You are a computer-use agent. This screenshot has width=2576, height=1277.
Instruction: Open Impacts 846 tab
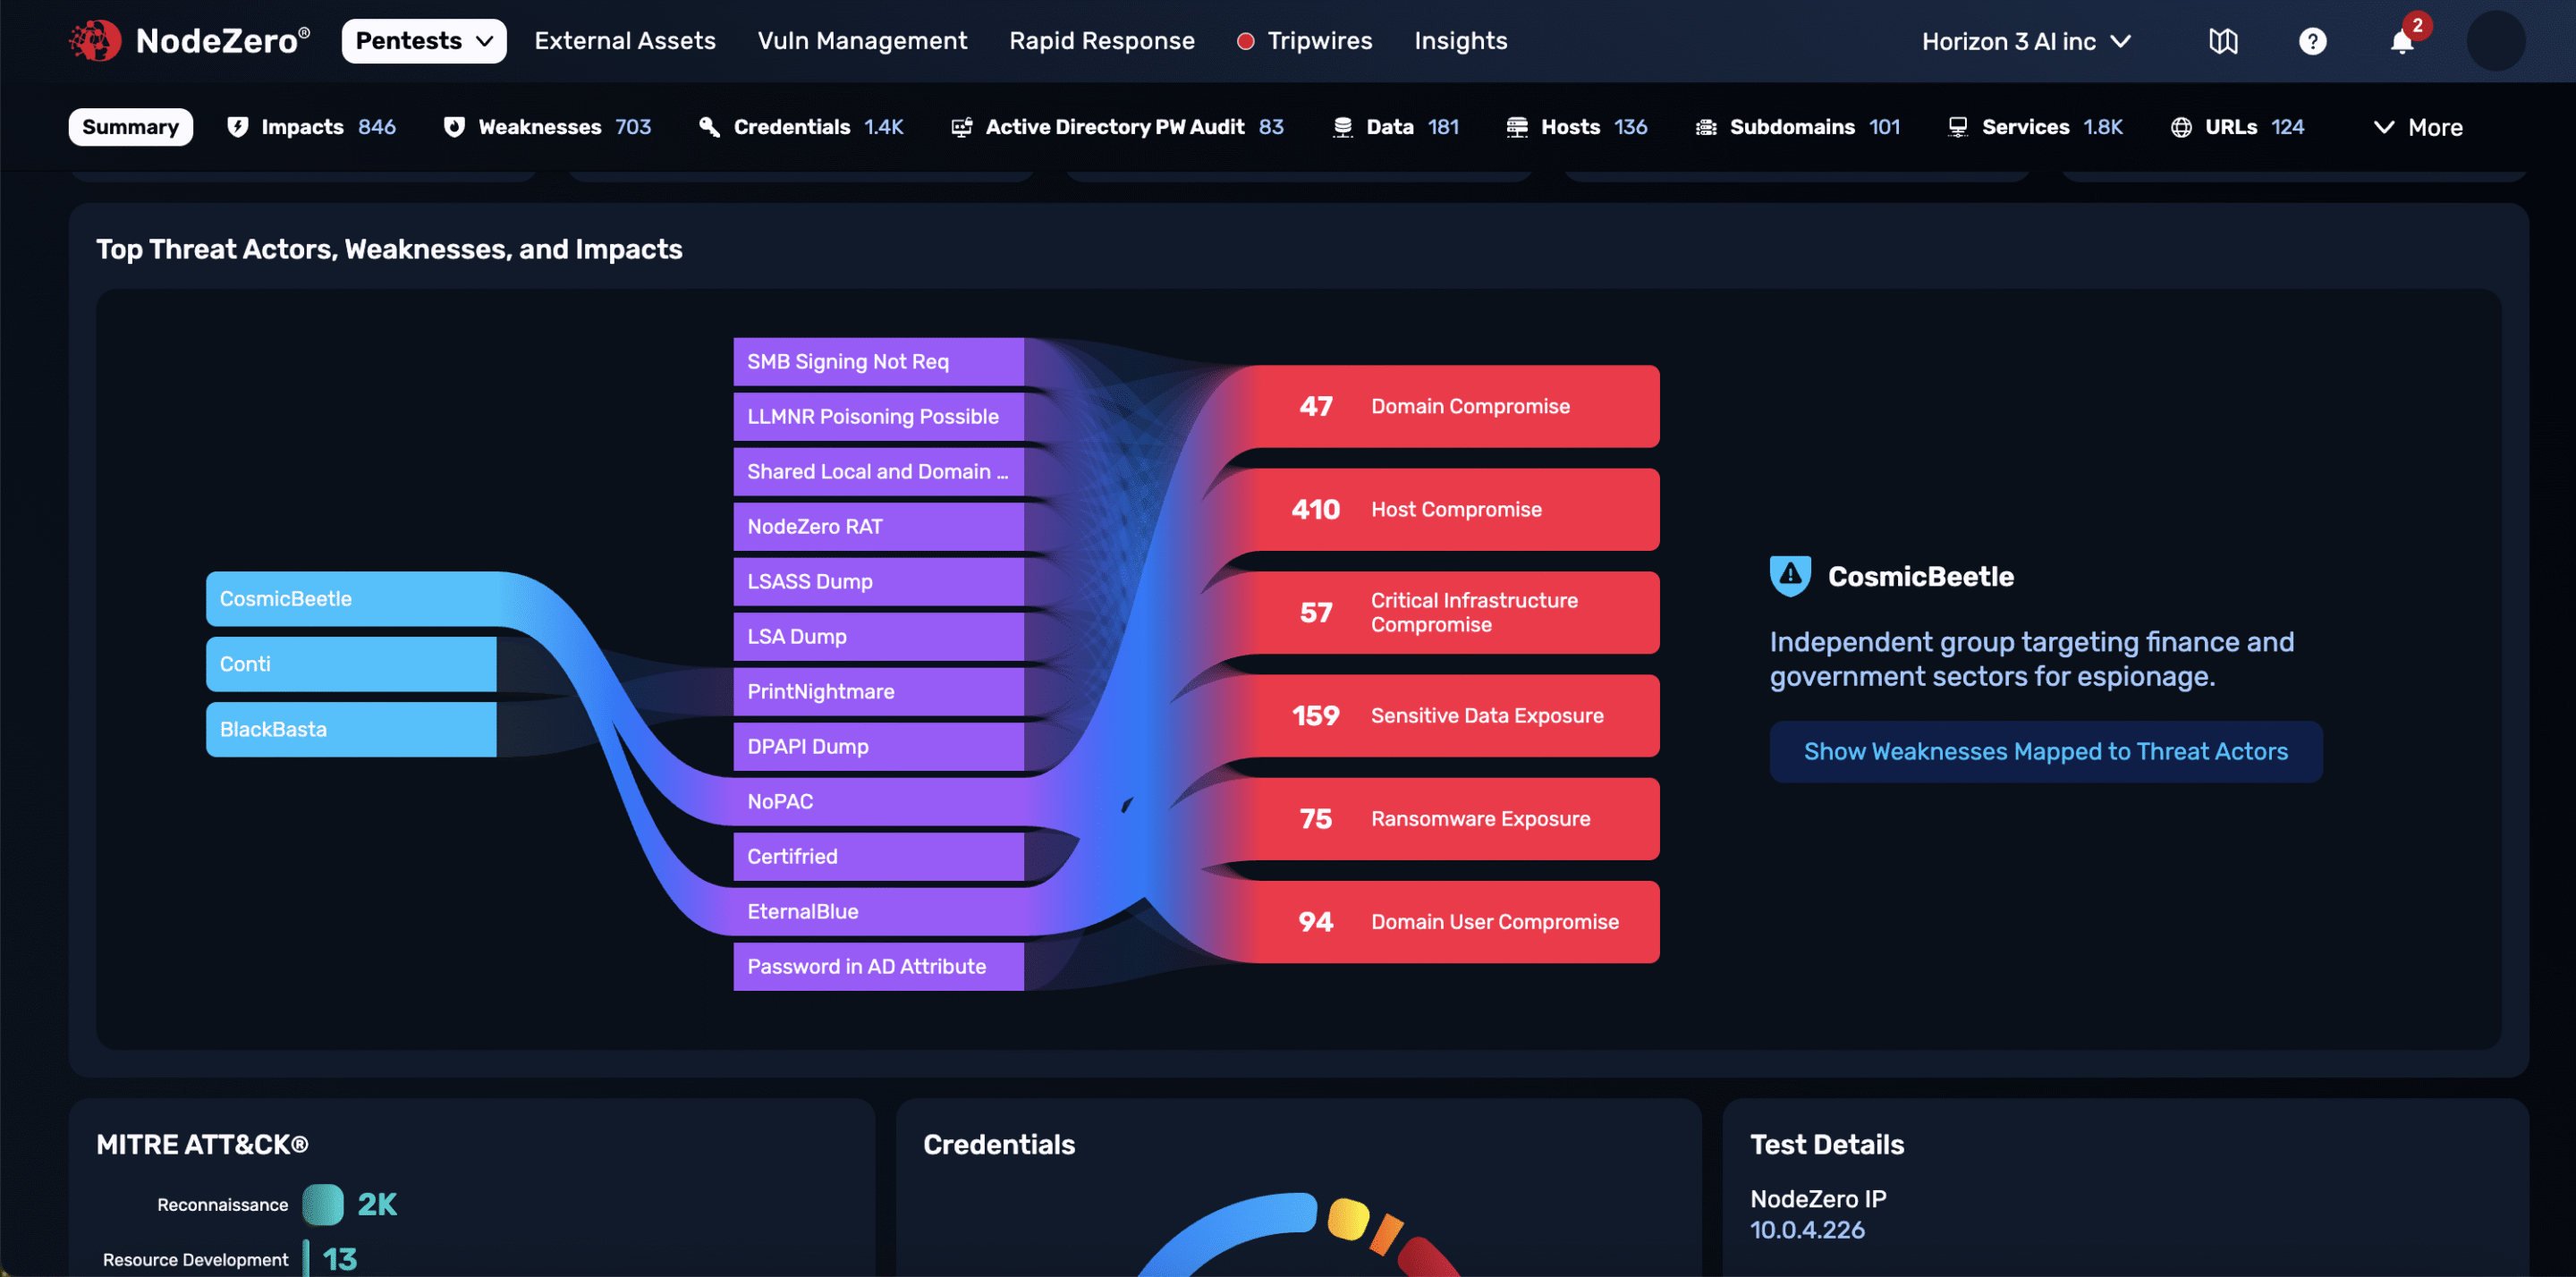[x=311, y=127]
